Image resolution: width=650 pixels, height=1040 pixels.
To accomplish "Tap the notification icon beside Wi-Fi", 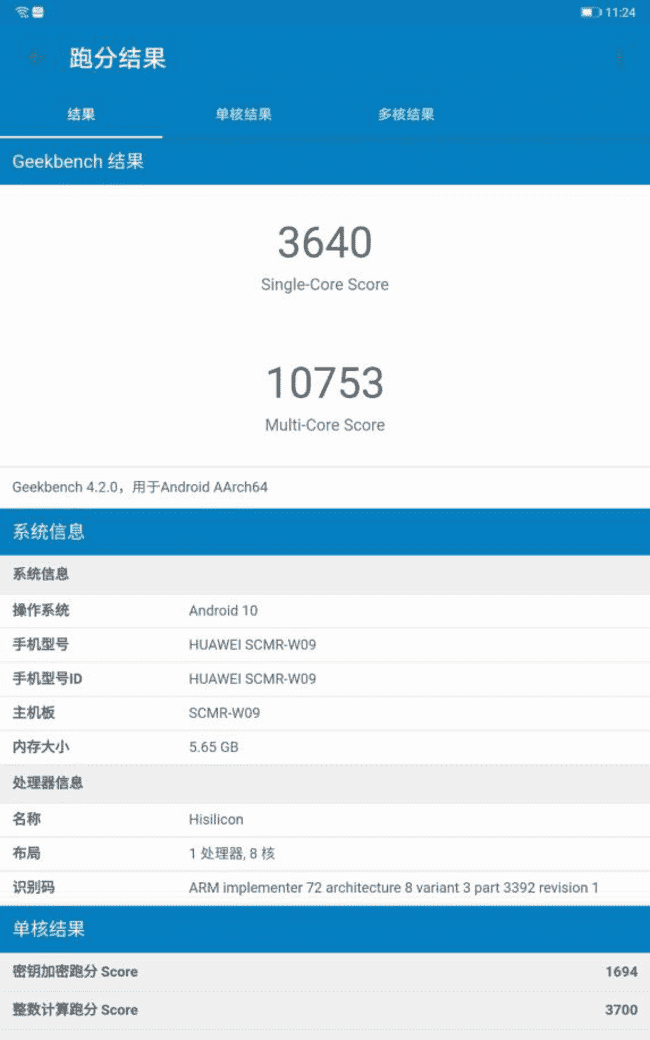I will point(38,12).
